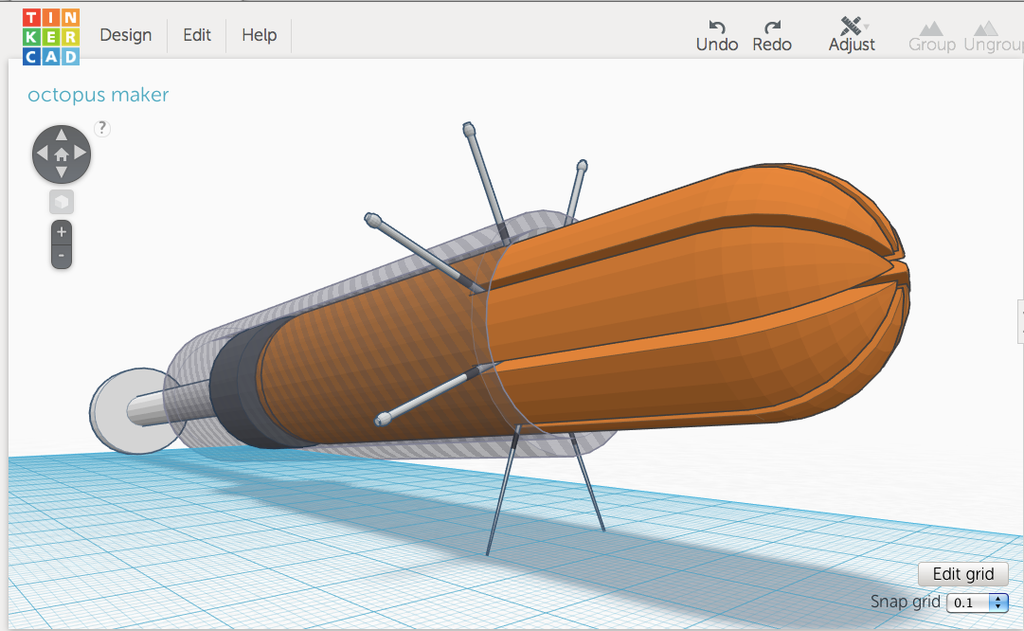
Task: Open the Edit menu
Action: point(197,35)
